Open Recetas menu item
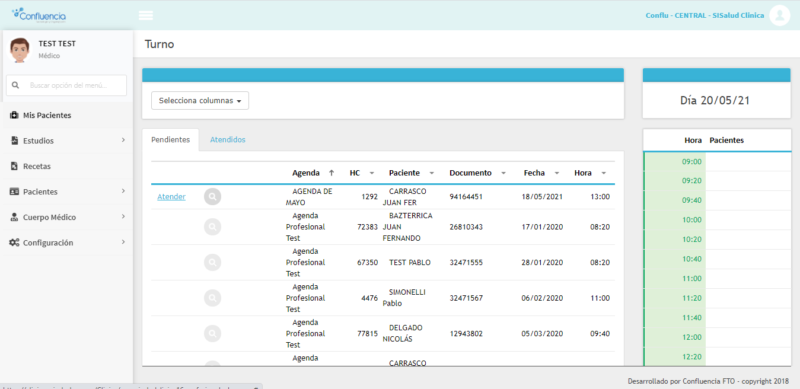The image size is (800, 389). tap(66, 166)
